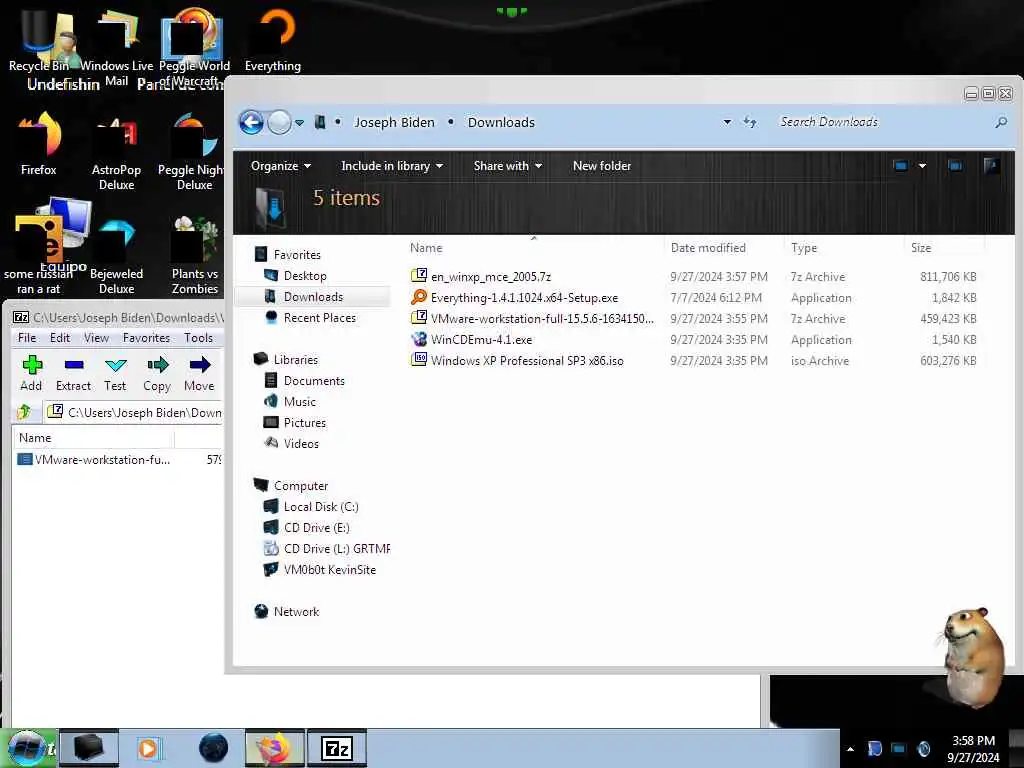Sort files by Type column
The height and width of the screenshot is (768, 1024).
pyautogui.click(x=804, y=248)
